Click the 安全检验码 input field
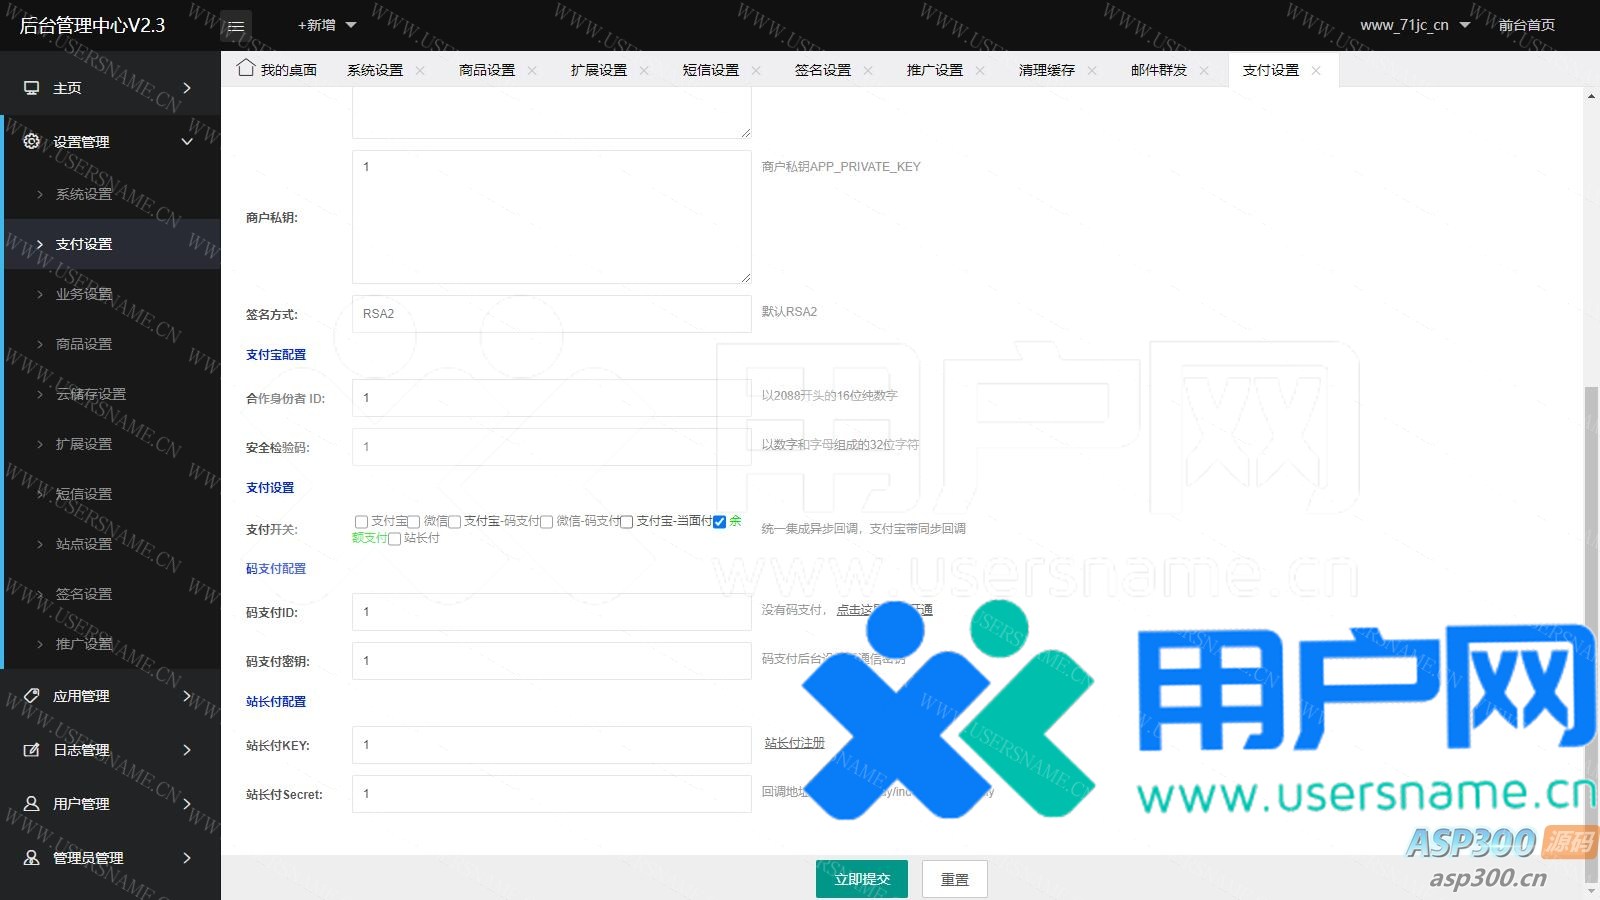The width and height of the screenshot is (1600, 900). point(551,447)
